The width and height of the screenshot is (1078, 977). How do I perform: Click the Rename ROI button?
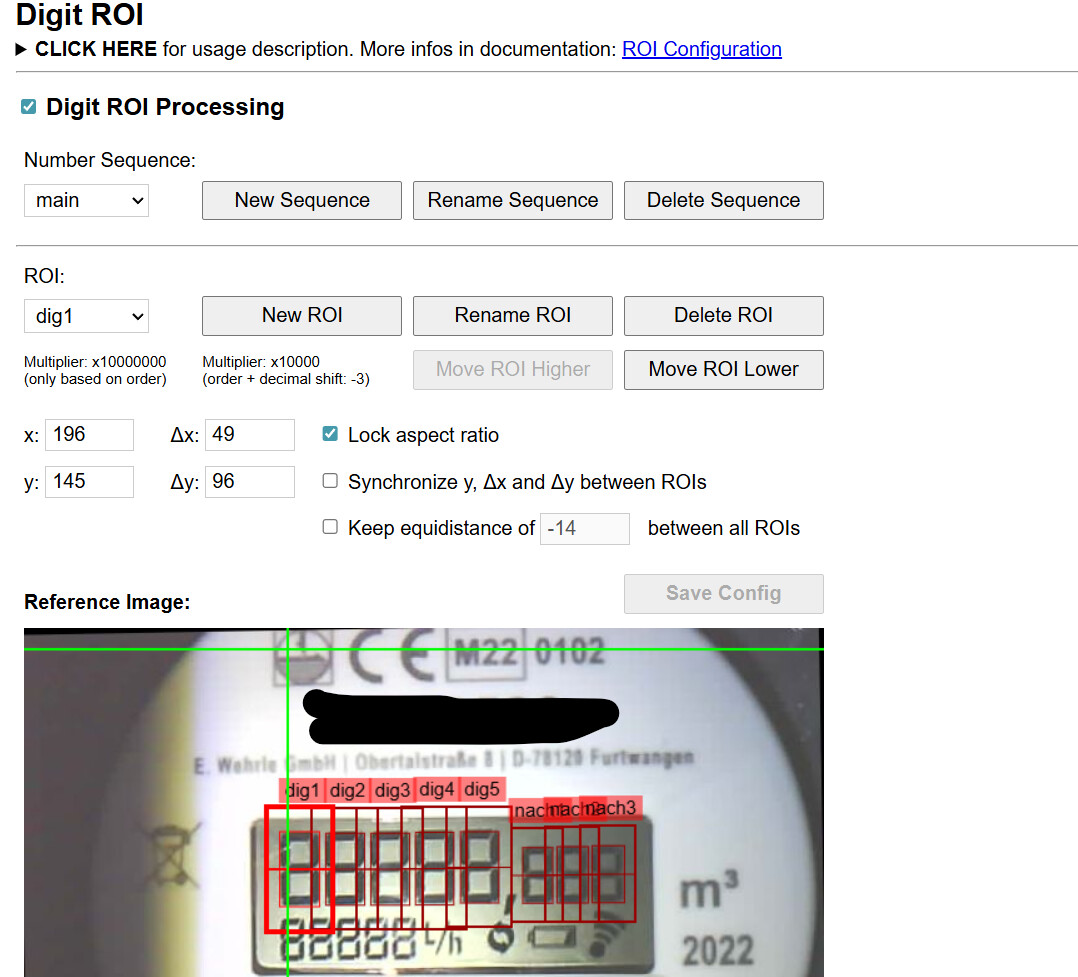tap(512, 316)
